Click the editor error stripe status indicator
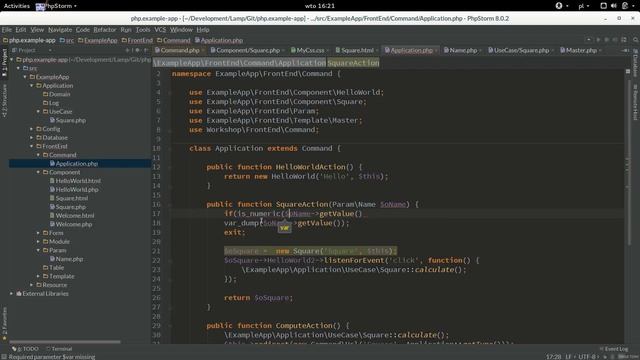Screen dimensions: 640x360 (x=628, y=71)
